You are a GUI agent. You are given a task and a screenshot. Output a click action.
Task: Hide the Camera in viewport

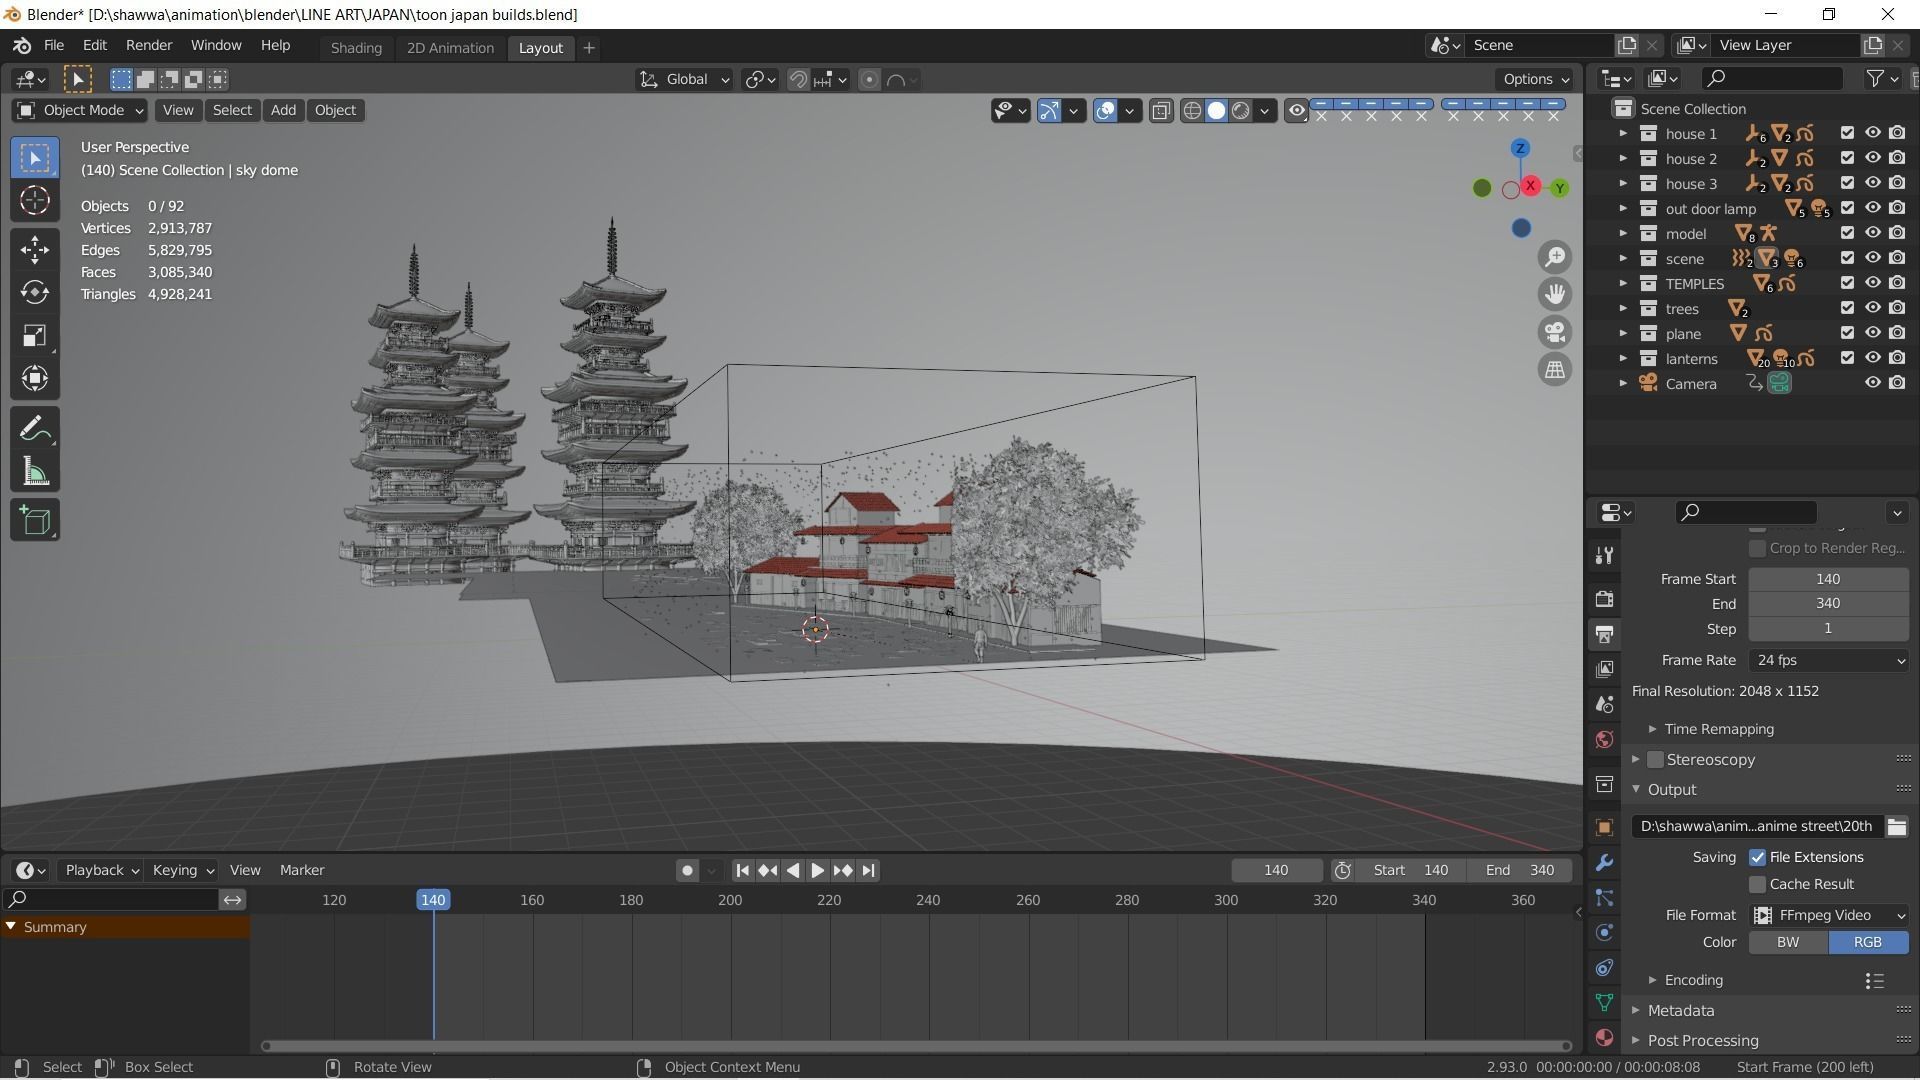click(1872, 383)
